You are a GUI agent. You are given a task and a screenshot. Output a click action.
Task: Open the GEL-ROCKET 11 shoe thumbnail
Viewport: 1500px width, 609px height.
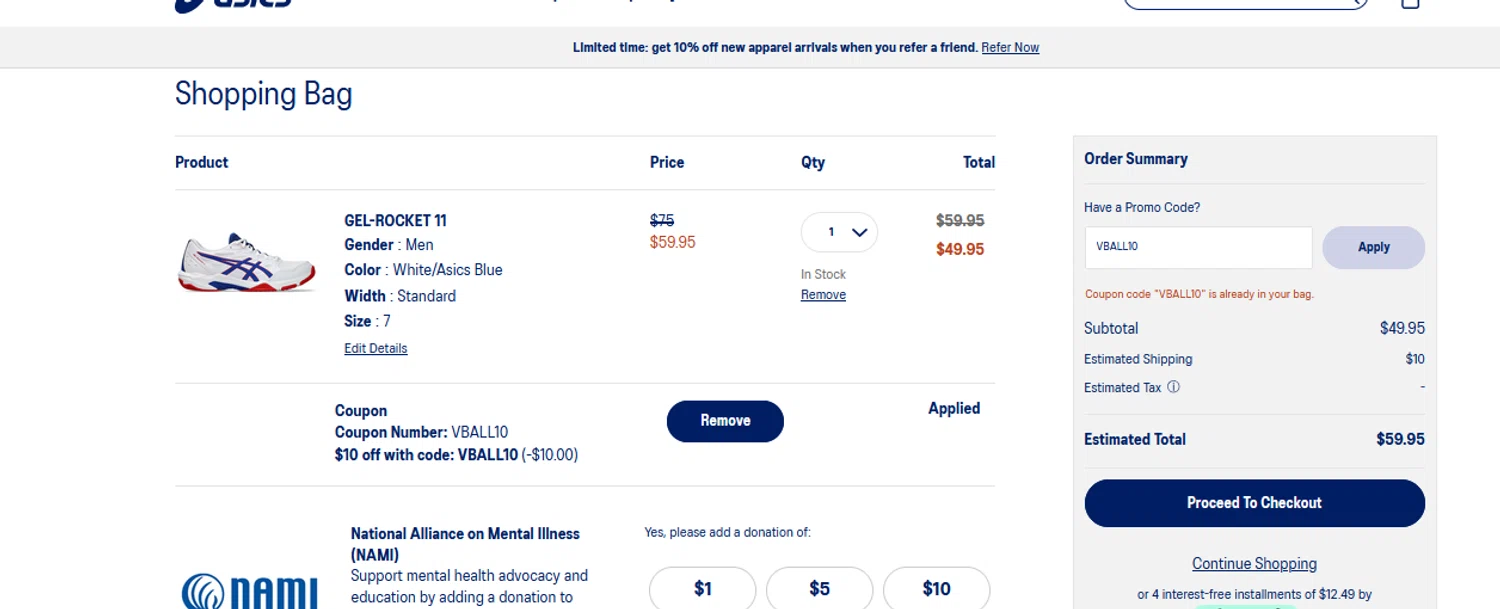coord(247,262)
